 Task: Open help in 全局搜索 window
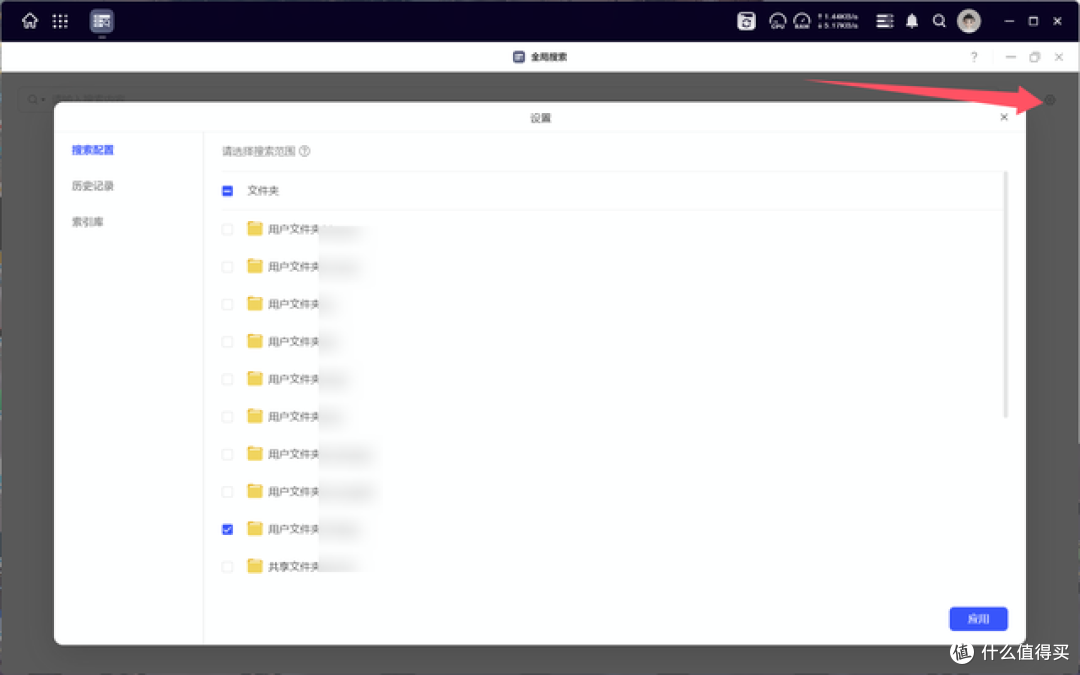974,57
